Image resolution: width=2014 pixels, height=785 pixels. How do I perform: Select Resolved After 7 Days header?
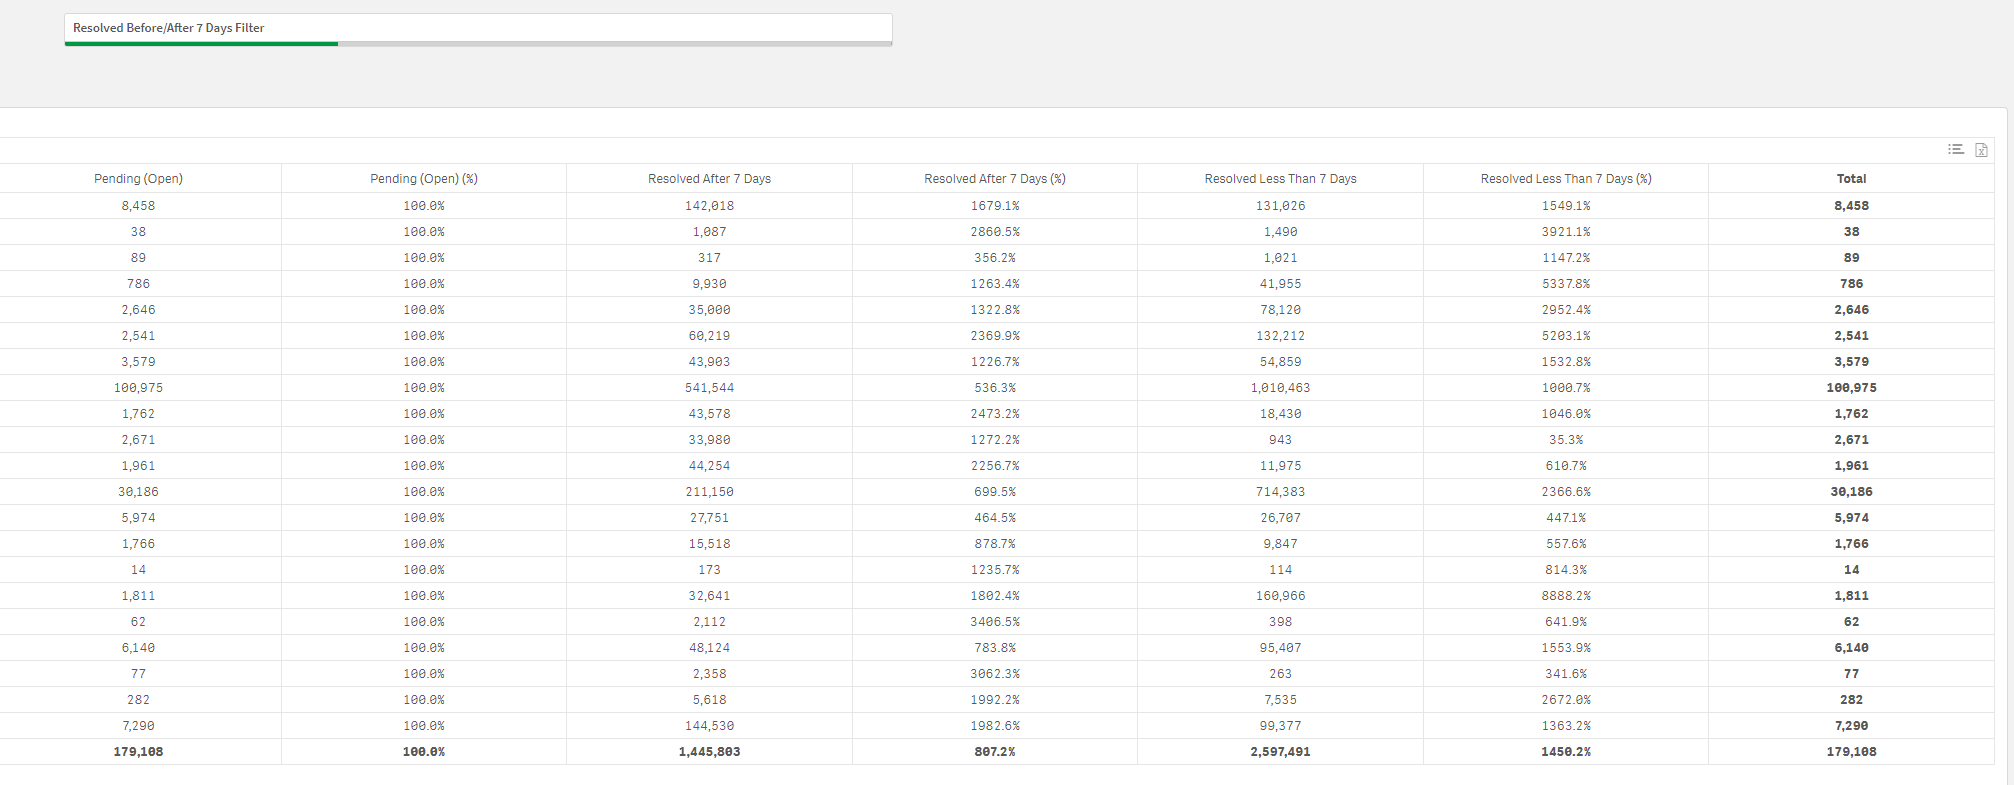click(x=709, y=179)
